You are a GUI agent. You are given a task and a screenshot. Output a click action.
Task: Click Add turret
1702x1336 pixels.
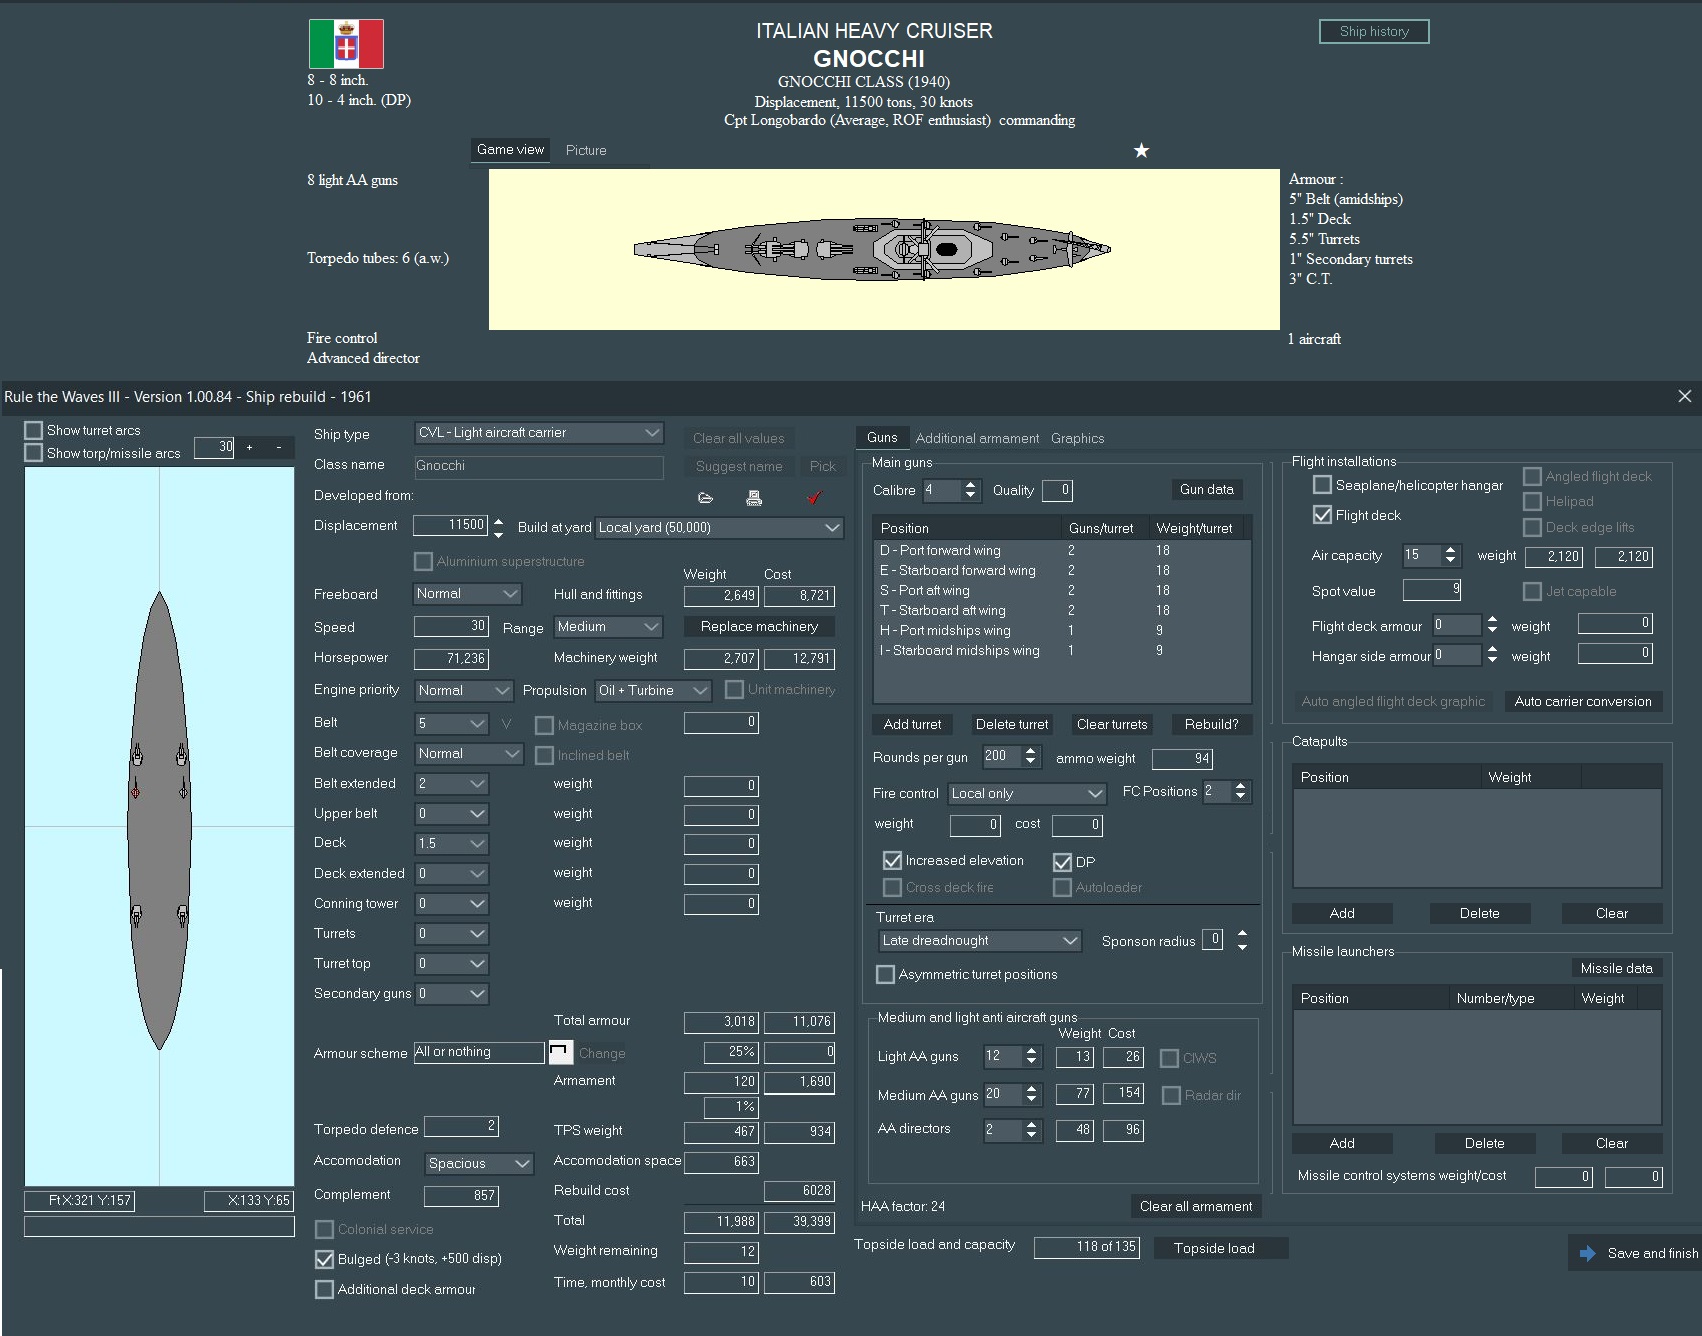[x=912, y=724]
